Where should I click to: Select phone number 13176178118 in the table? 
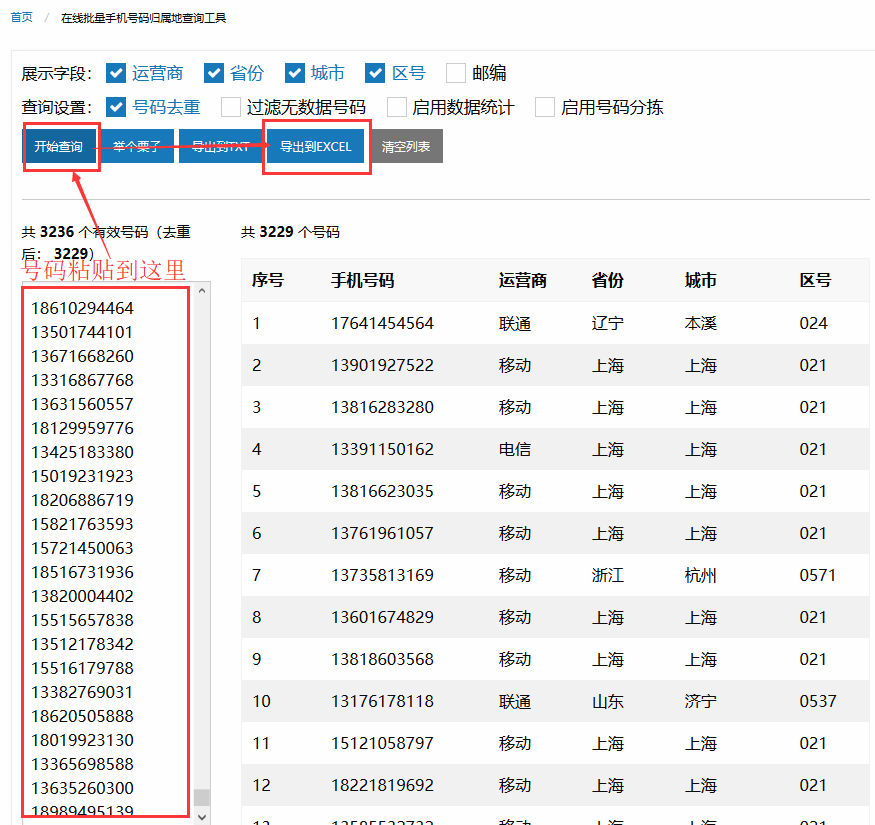(382, 701)
